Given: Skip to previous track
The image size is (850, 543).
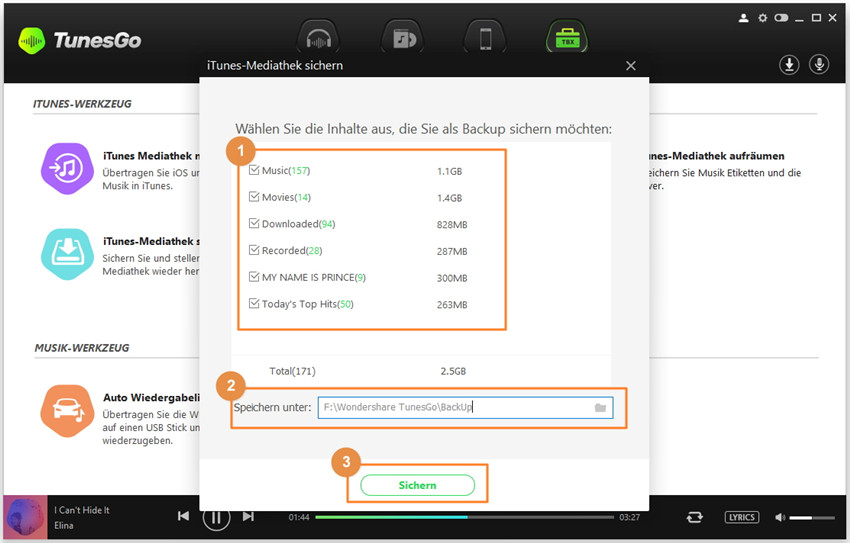Looking at the screenshot, I should [x=184, y=516].
